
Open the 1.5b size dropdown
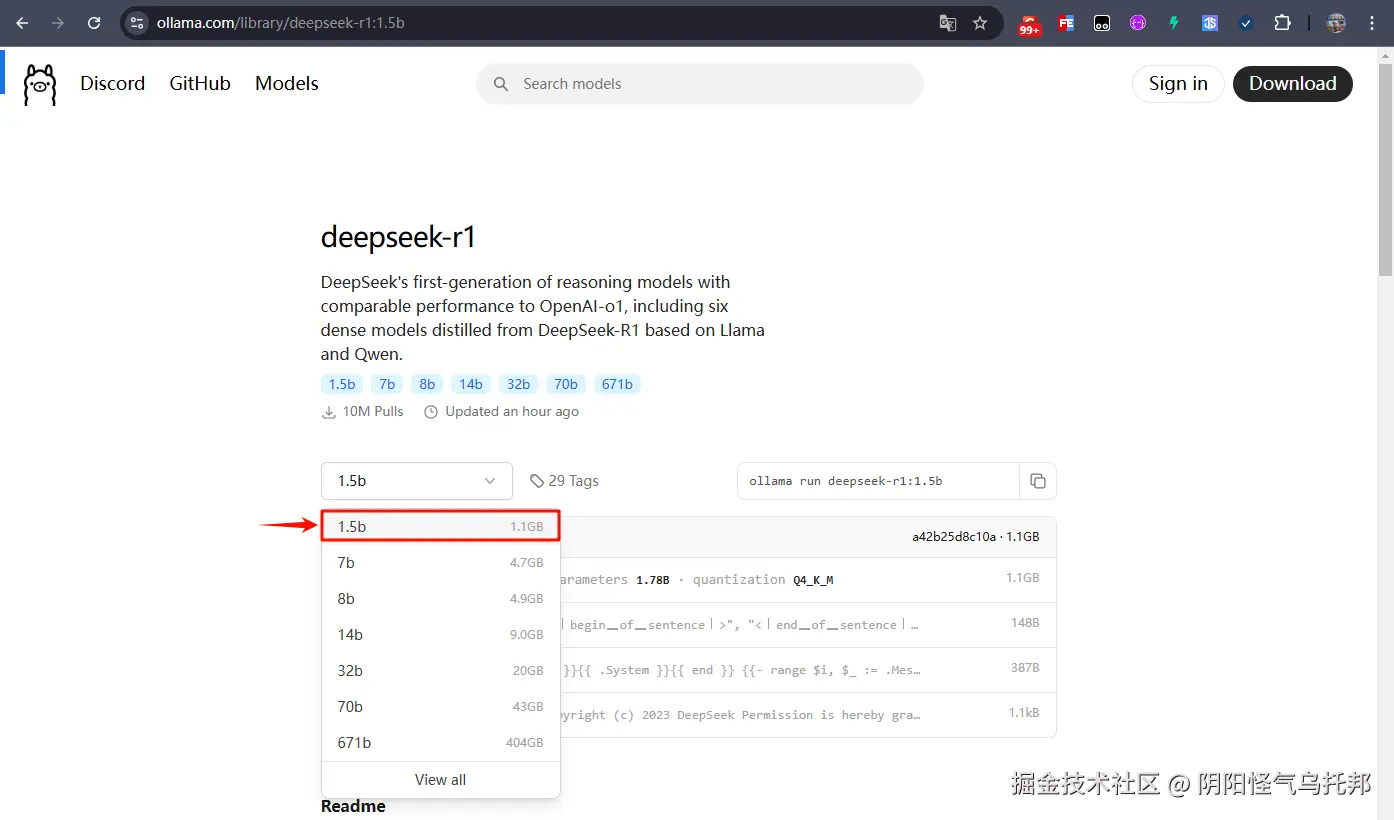(x=416, y=481)
